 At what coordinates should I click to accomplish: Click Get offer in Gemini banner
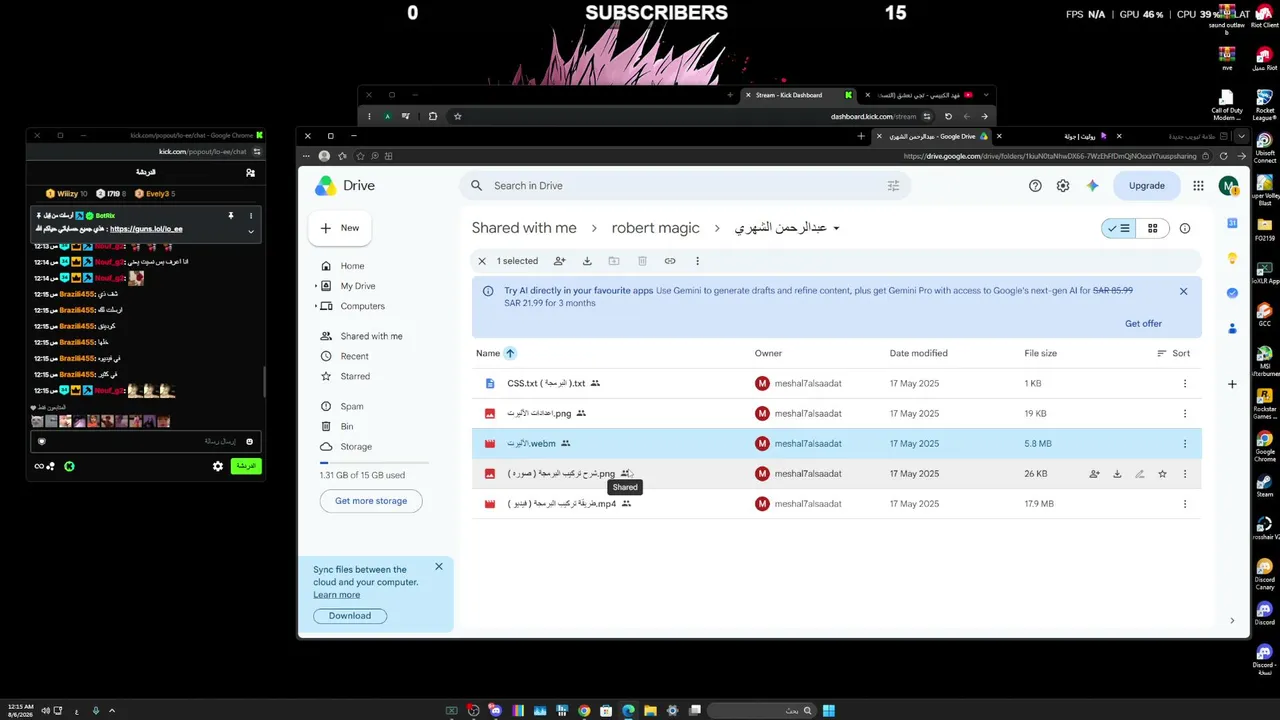click(x=1143, y=324)
